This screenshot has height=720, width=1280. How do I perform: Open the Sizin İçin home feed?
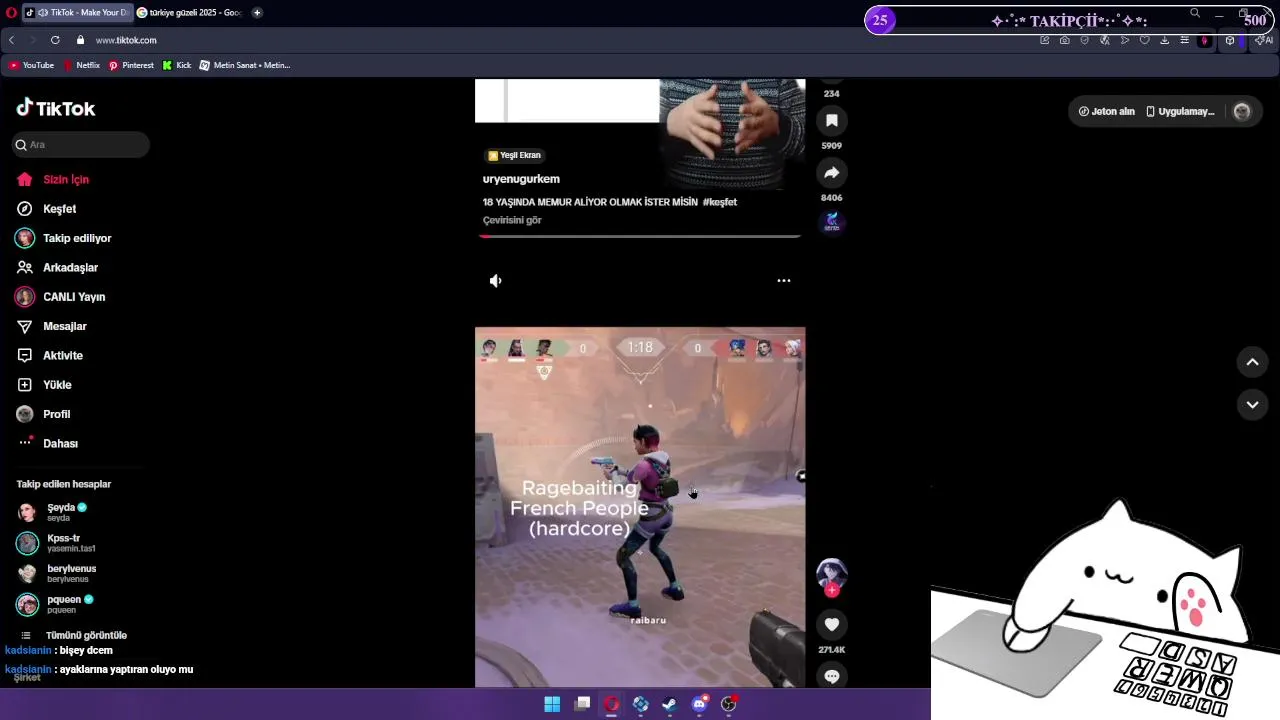click(53, 180)
